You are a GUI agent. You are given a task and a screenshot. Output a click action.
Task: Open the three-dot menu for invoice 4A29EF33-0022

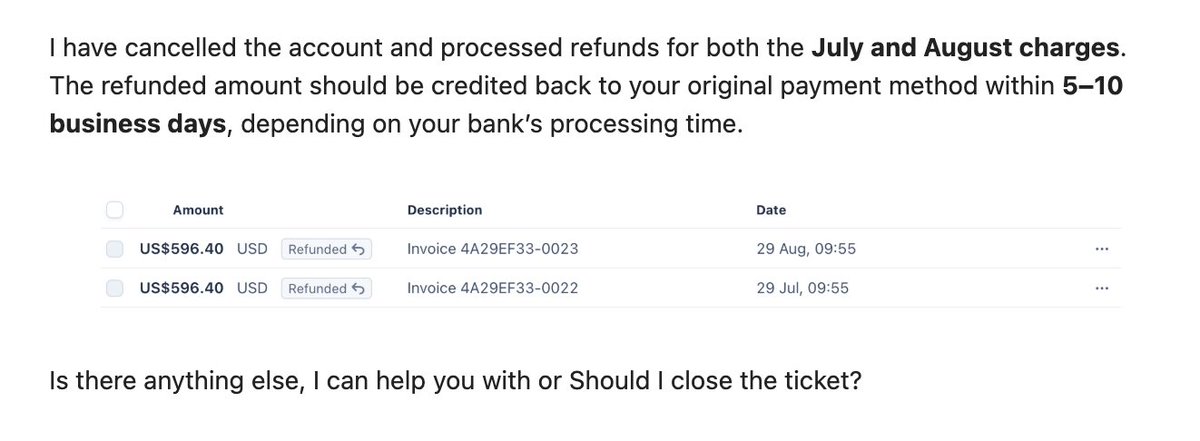point(1101,288)
